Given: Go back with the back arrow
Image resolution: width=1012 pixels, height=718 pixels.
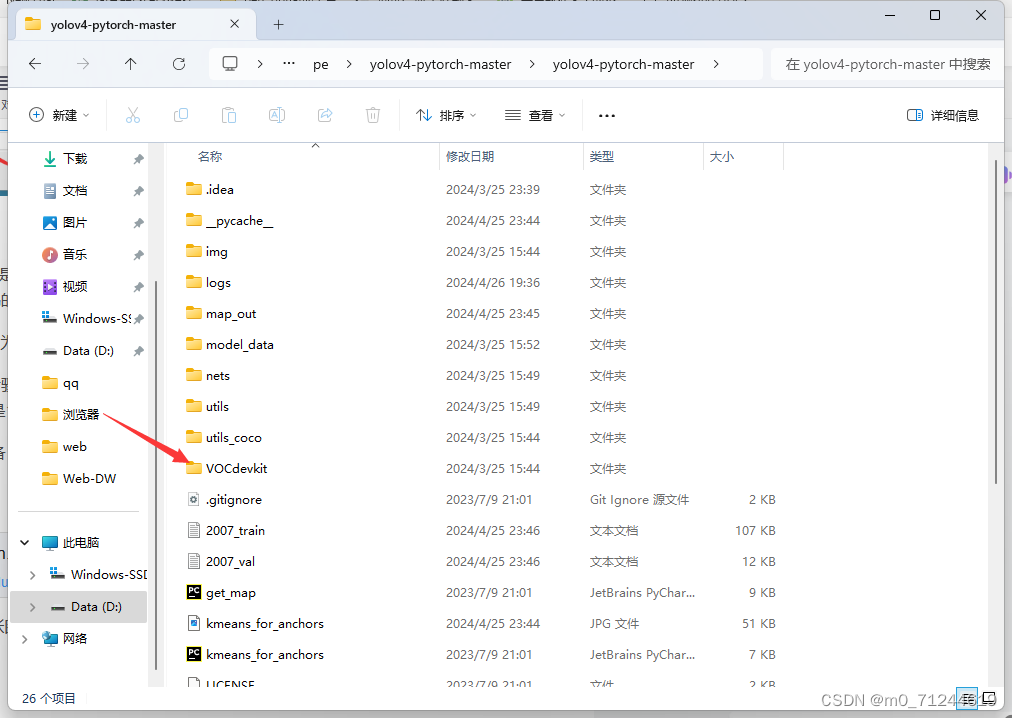Looking at the screenshot, I should (x=35, y=64).
